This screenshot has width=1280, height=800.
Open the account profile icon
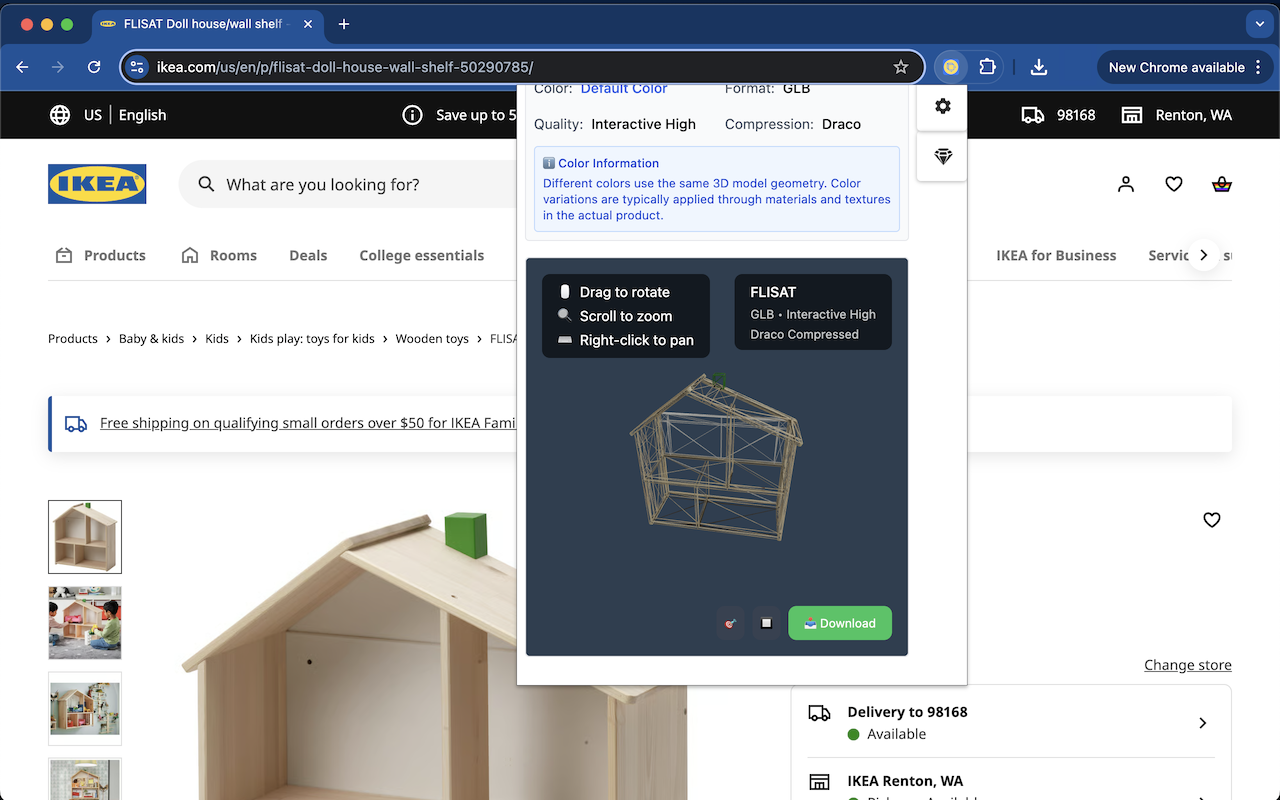click(x=1125, y=184)
